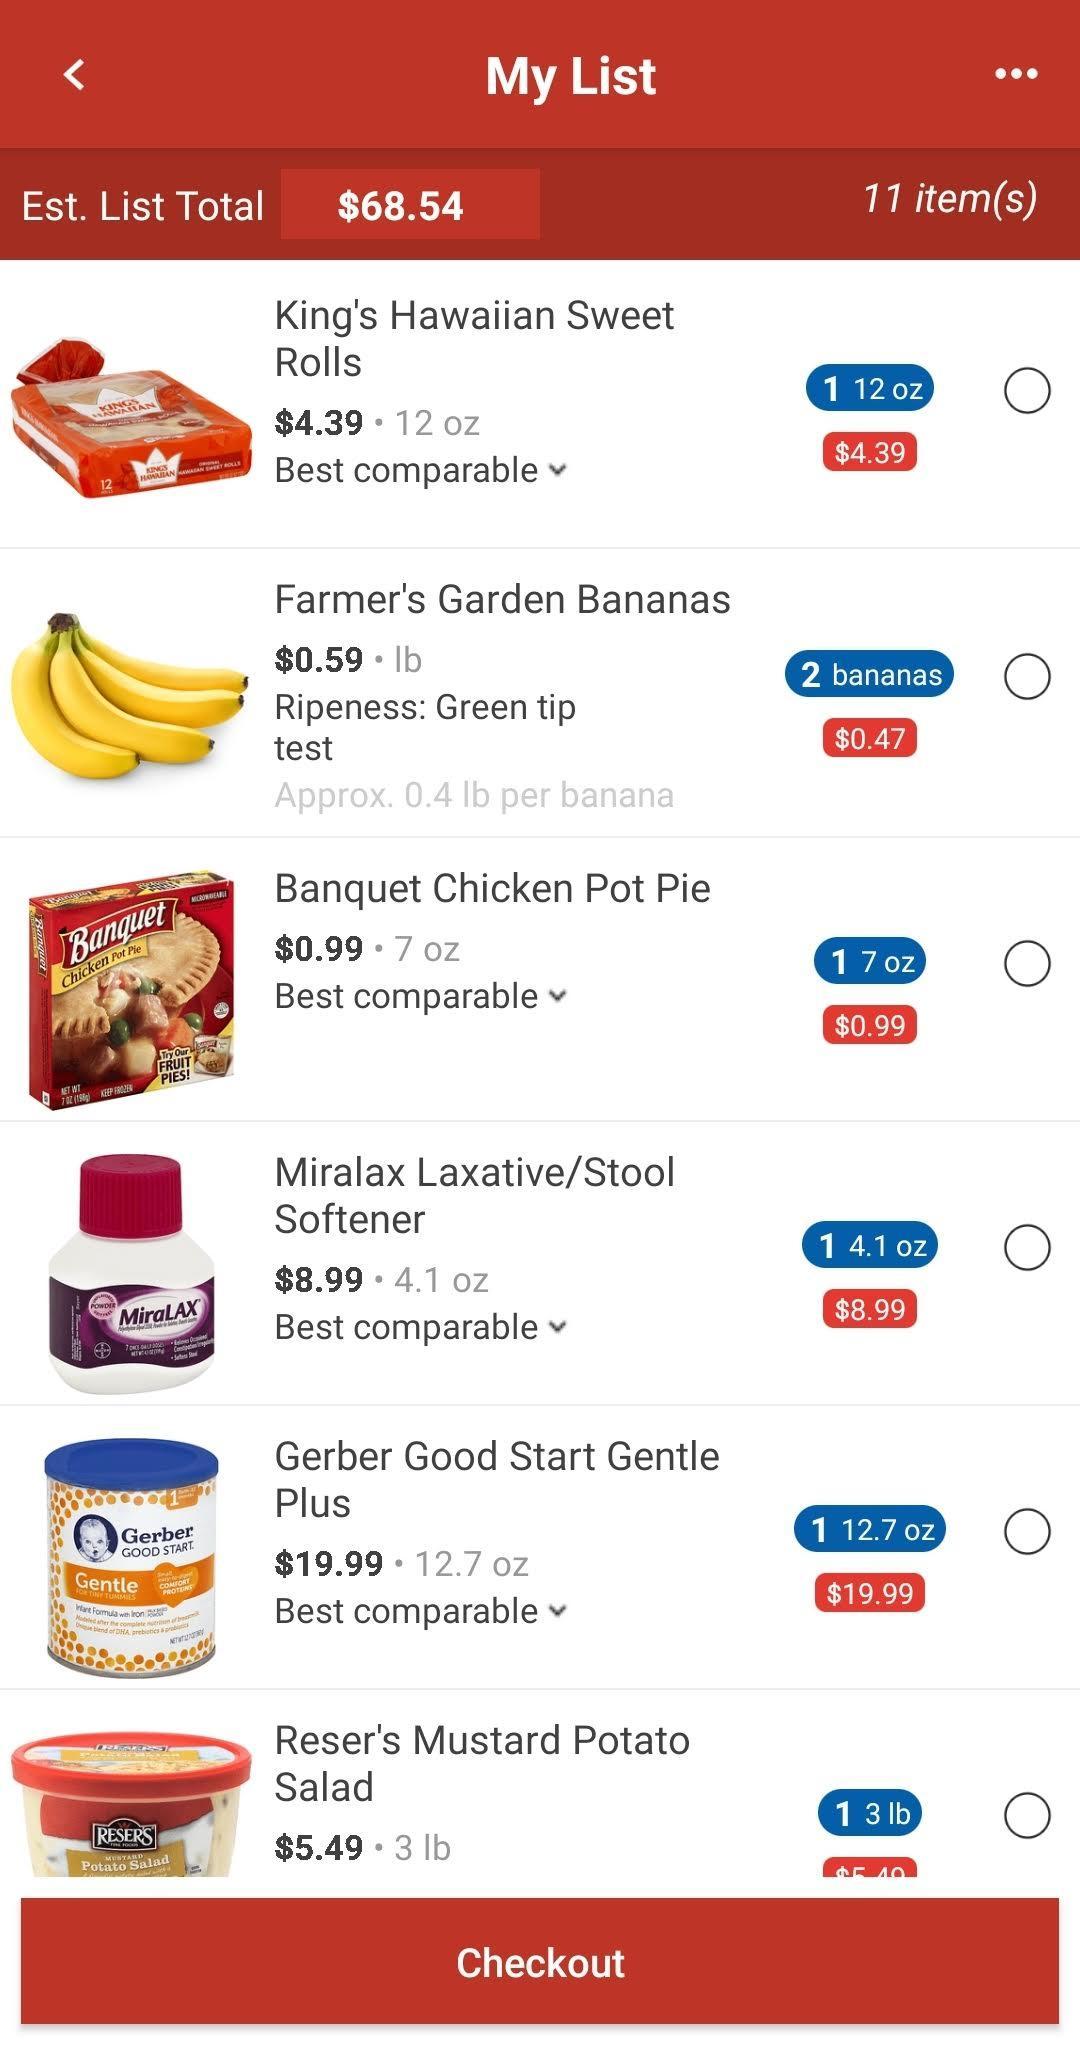Expand Best comparable under King's Hawaiian Rolls
This screenshot has height=2045, width=1080.
(x=421, y=470)
